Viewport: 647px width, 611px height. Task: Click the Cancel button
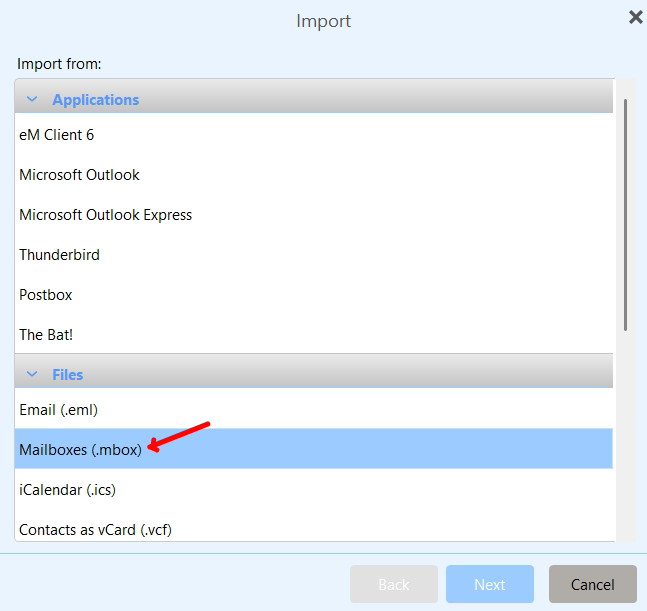pos(593,584)
